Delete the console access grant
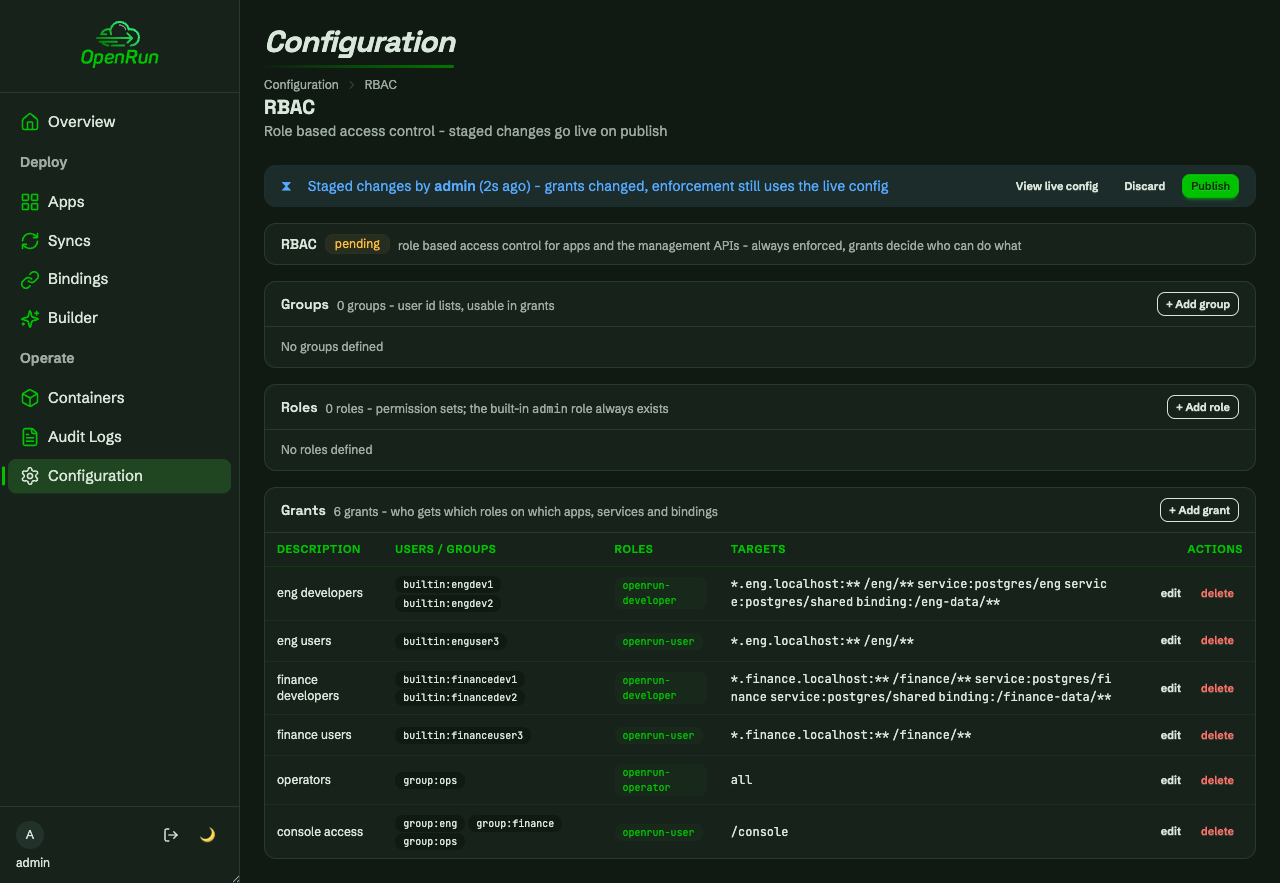 1217,831
